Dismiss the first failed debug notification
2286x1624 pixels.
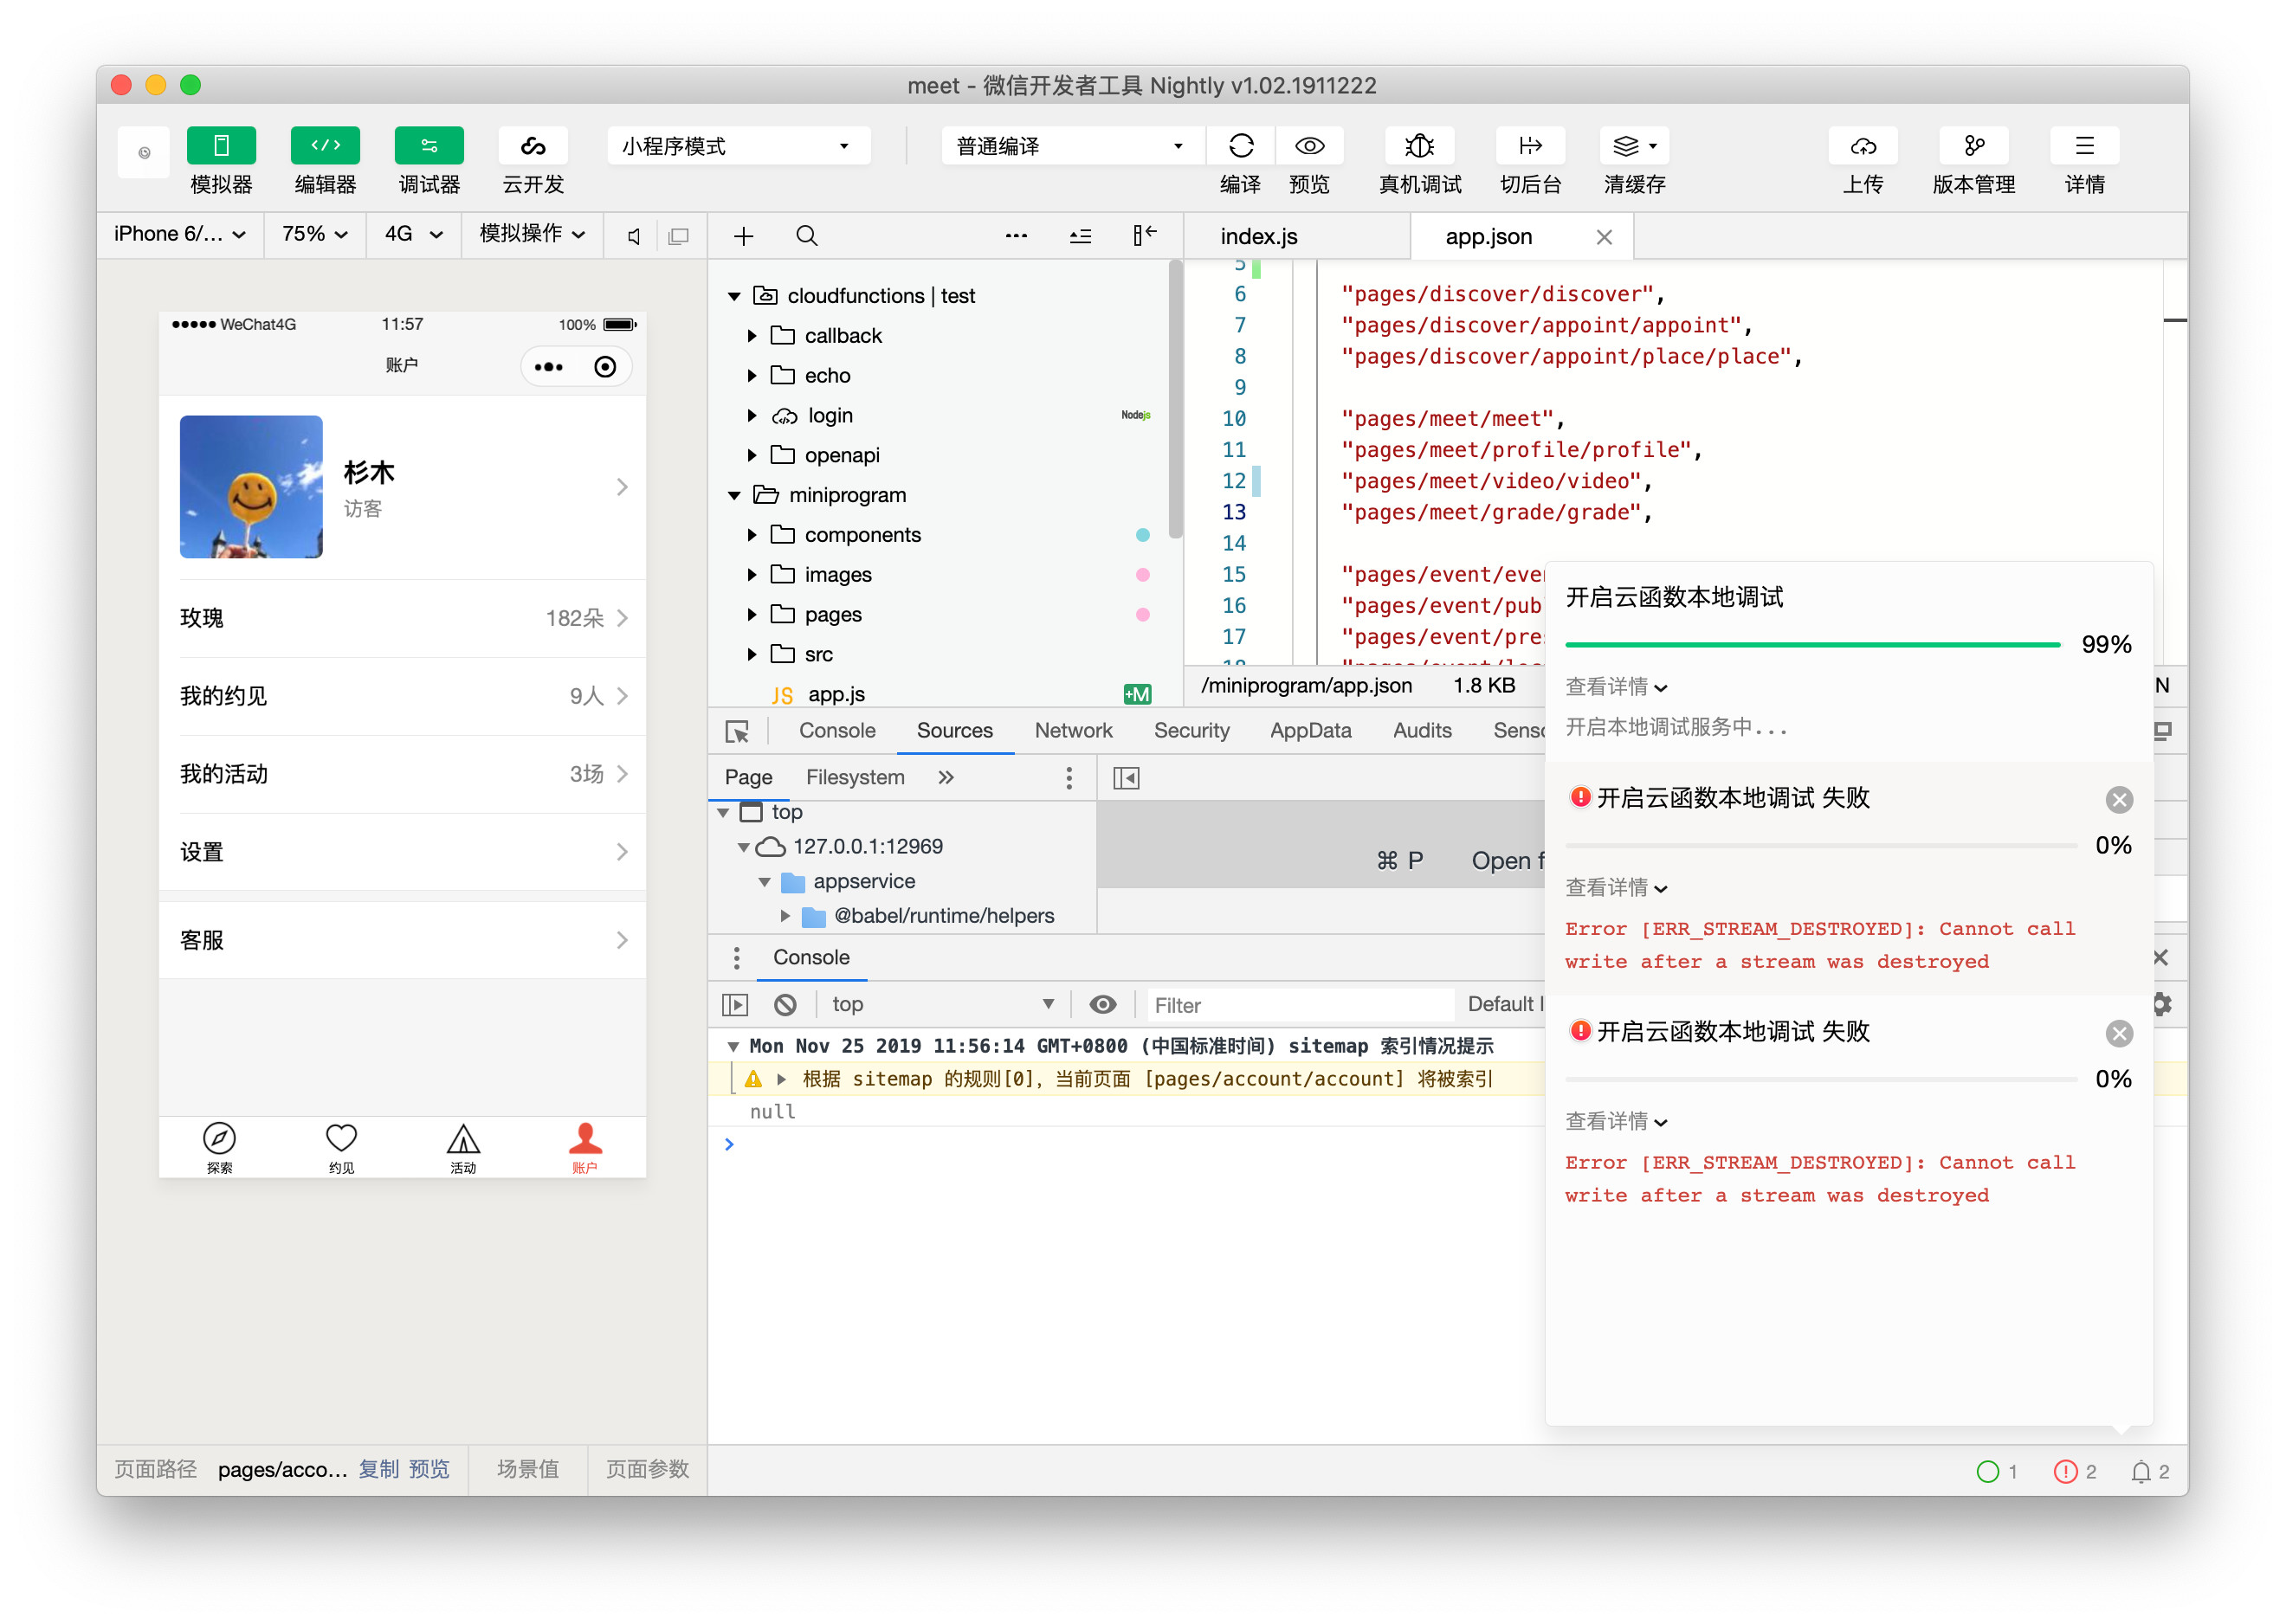pyautogui.click(x=2119, y=800)
